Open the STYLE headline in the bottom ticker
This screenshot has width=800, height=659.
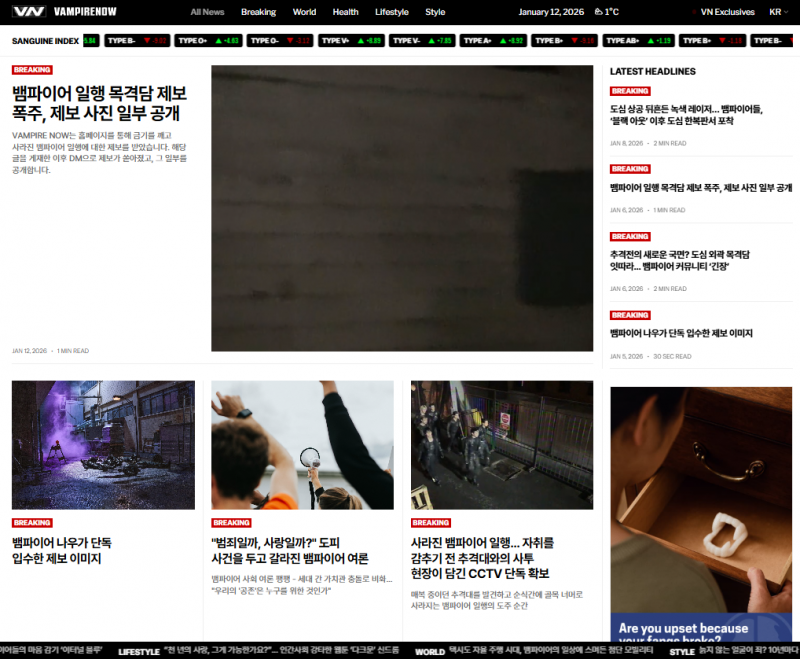[x=734, y=651]
